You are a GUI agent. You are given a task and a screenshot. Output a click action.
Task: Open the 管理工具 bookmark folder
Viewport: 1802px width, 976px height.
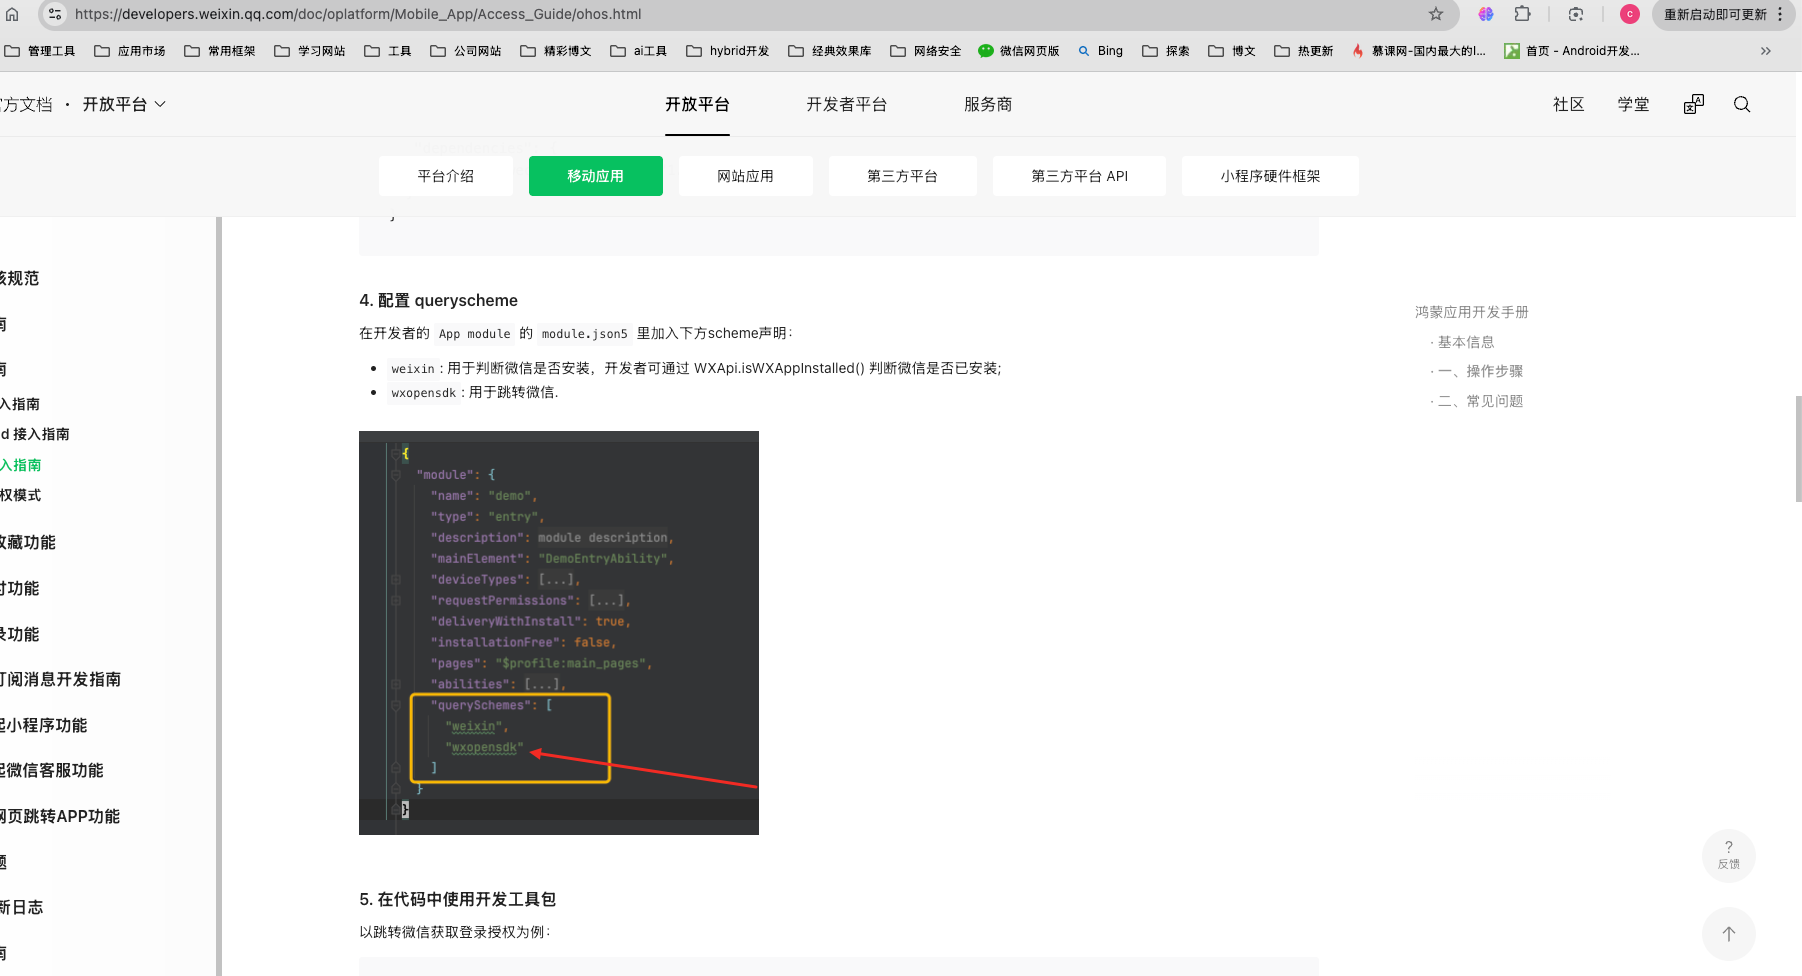click(x=40, y=51)
